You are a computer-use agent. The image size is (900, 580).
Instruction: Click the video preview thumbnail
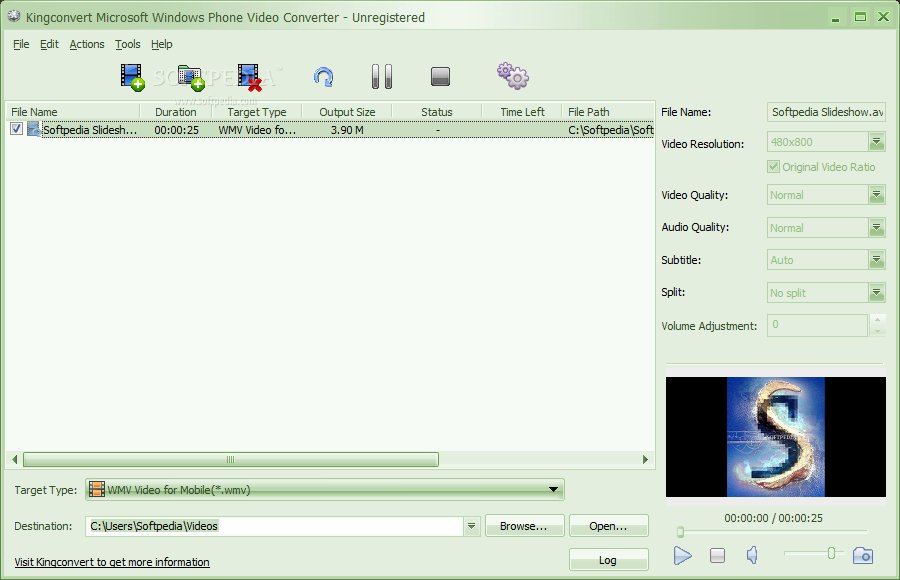point(775,437)
